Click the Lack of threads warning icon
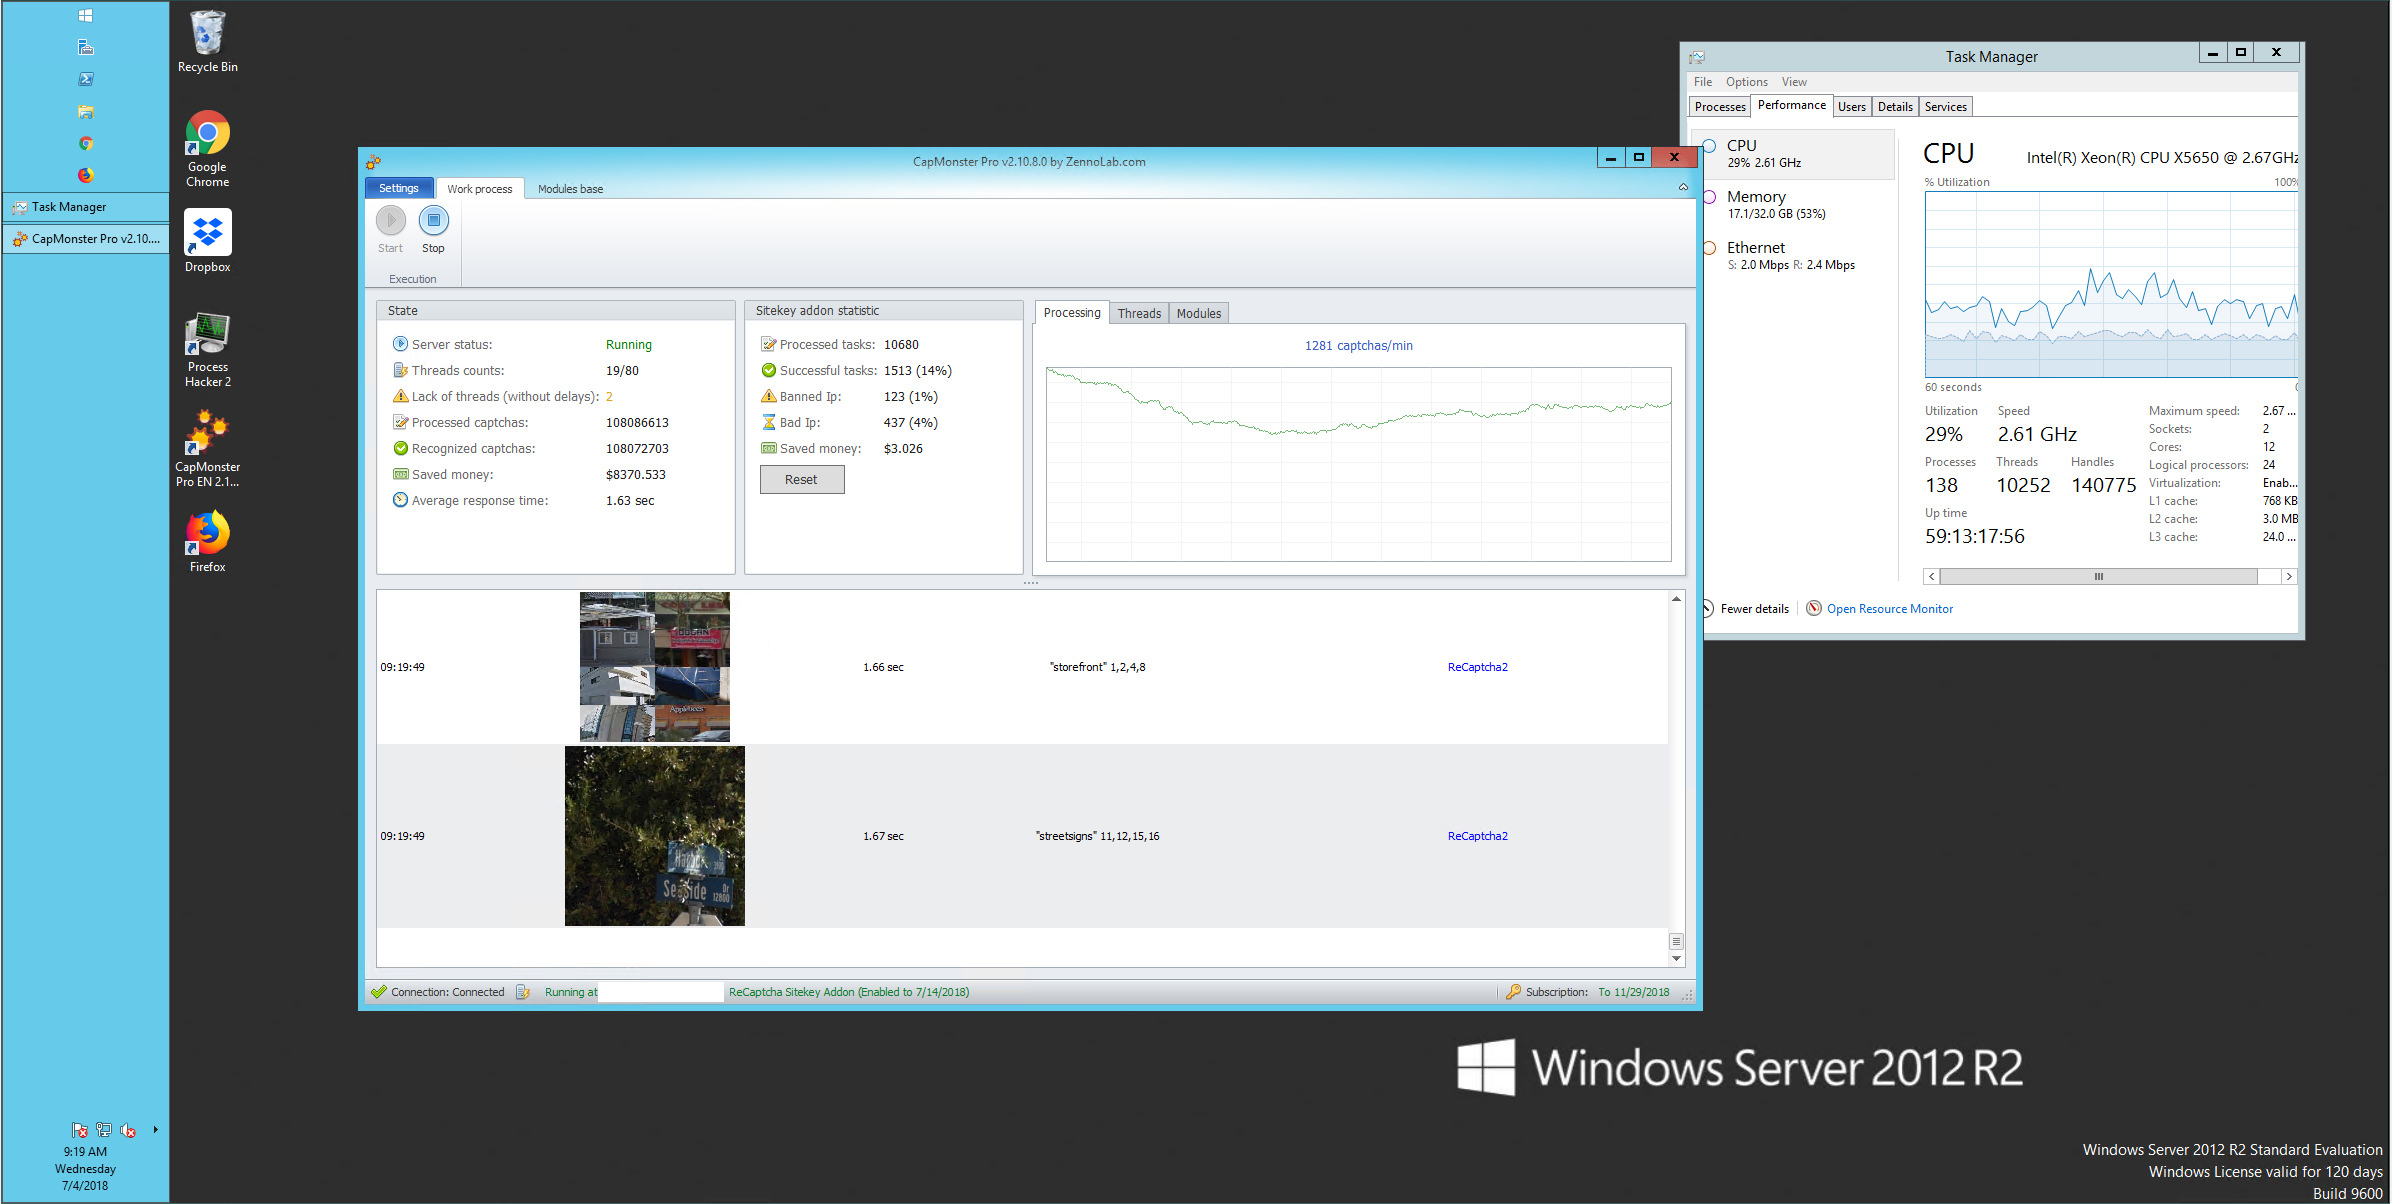The height and width of the screenshot is (1204, 2392). [400, 396]
